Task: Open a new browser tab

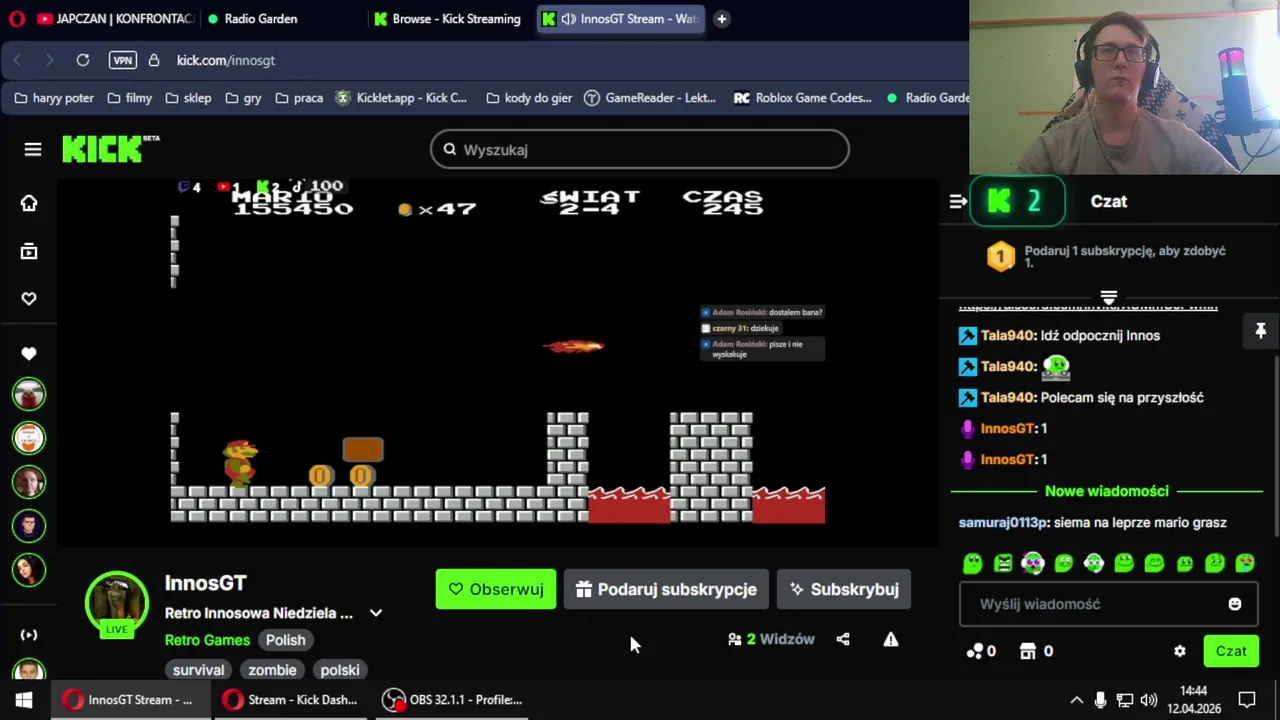Action: 721,19
